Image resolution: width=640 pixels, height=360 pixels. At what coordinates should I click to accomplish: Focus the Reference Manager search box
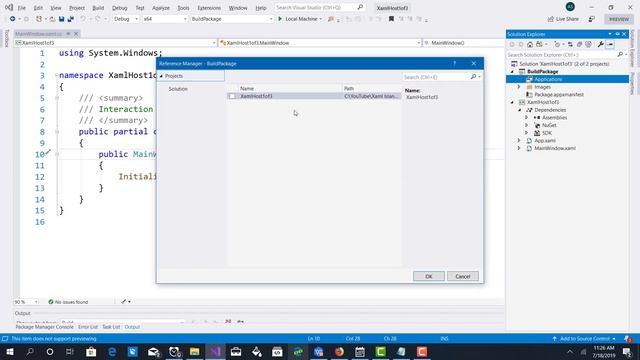tap(436, 77)
